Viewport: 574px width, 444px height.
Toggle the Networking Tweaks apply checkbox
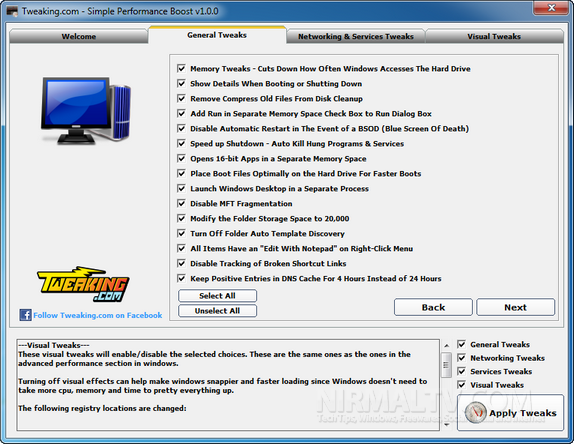point(462,358)
